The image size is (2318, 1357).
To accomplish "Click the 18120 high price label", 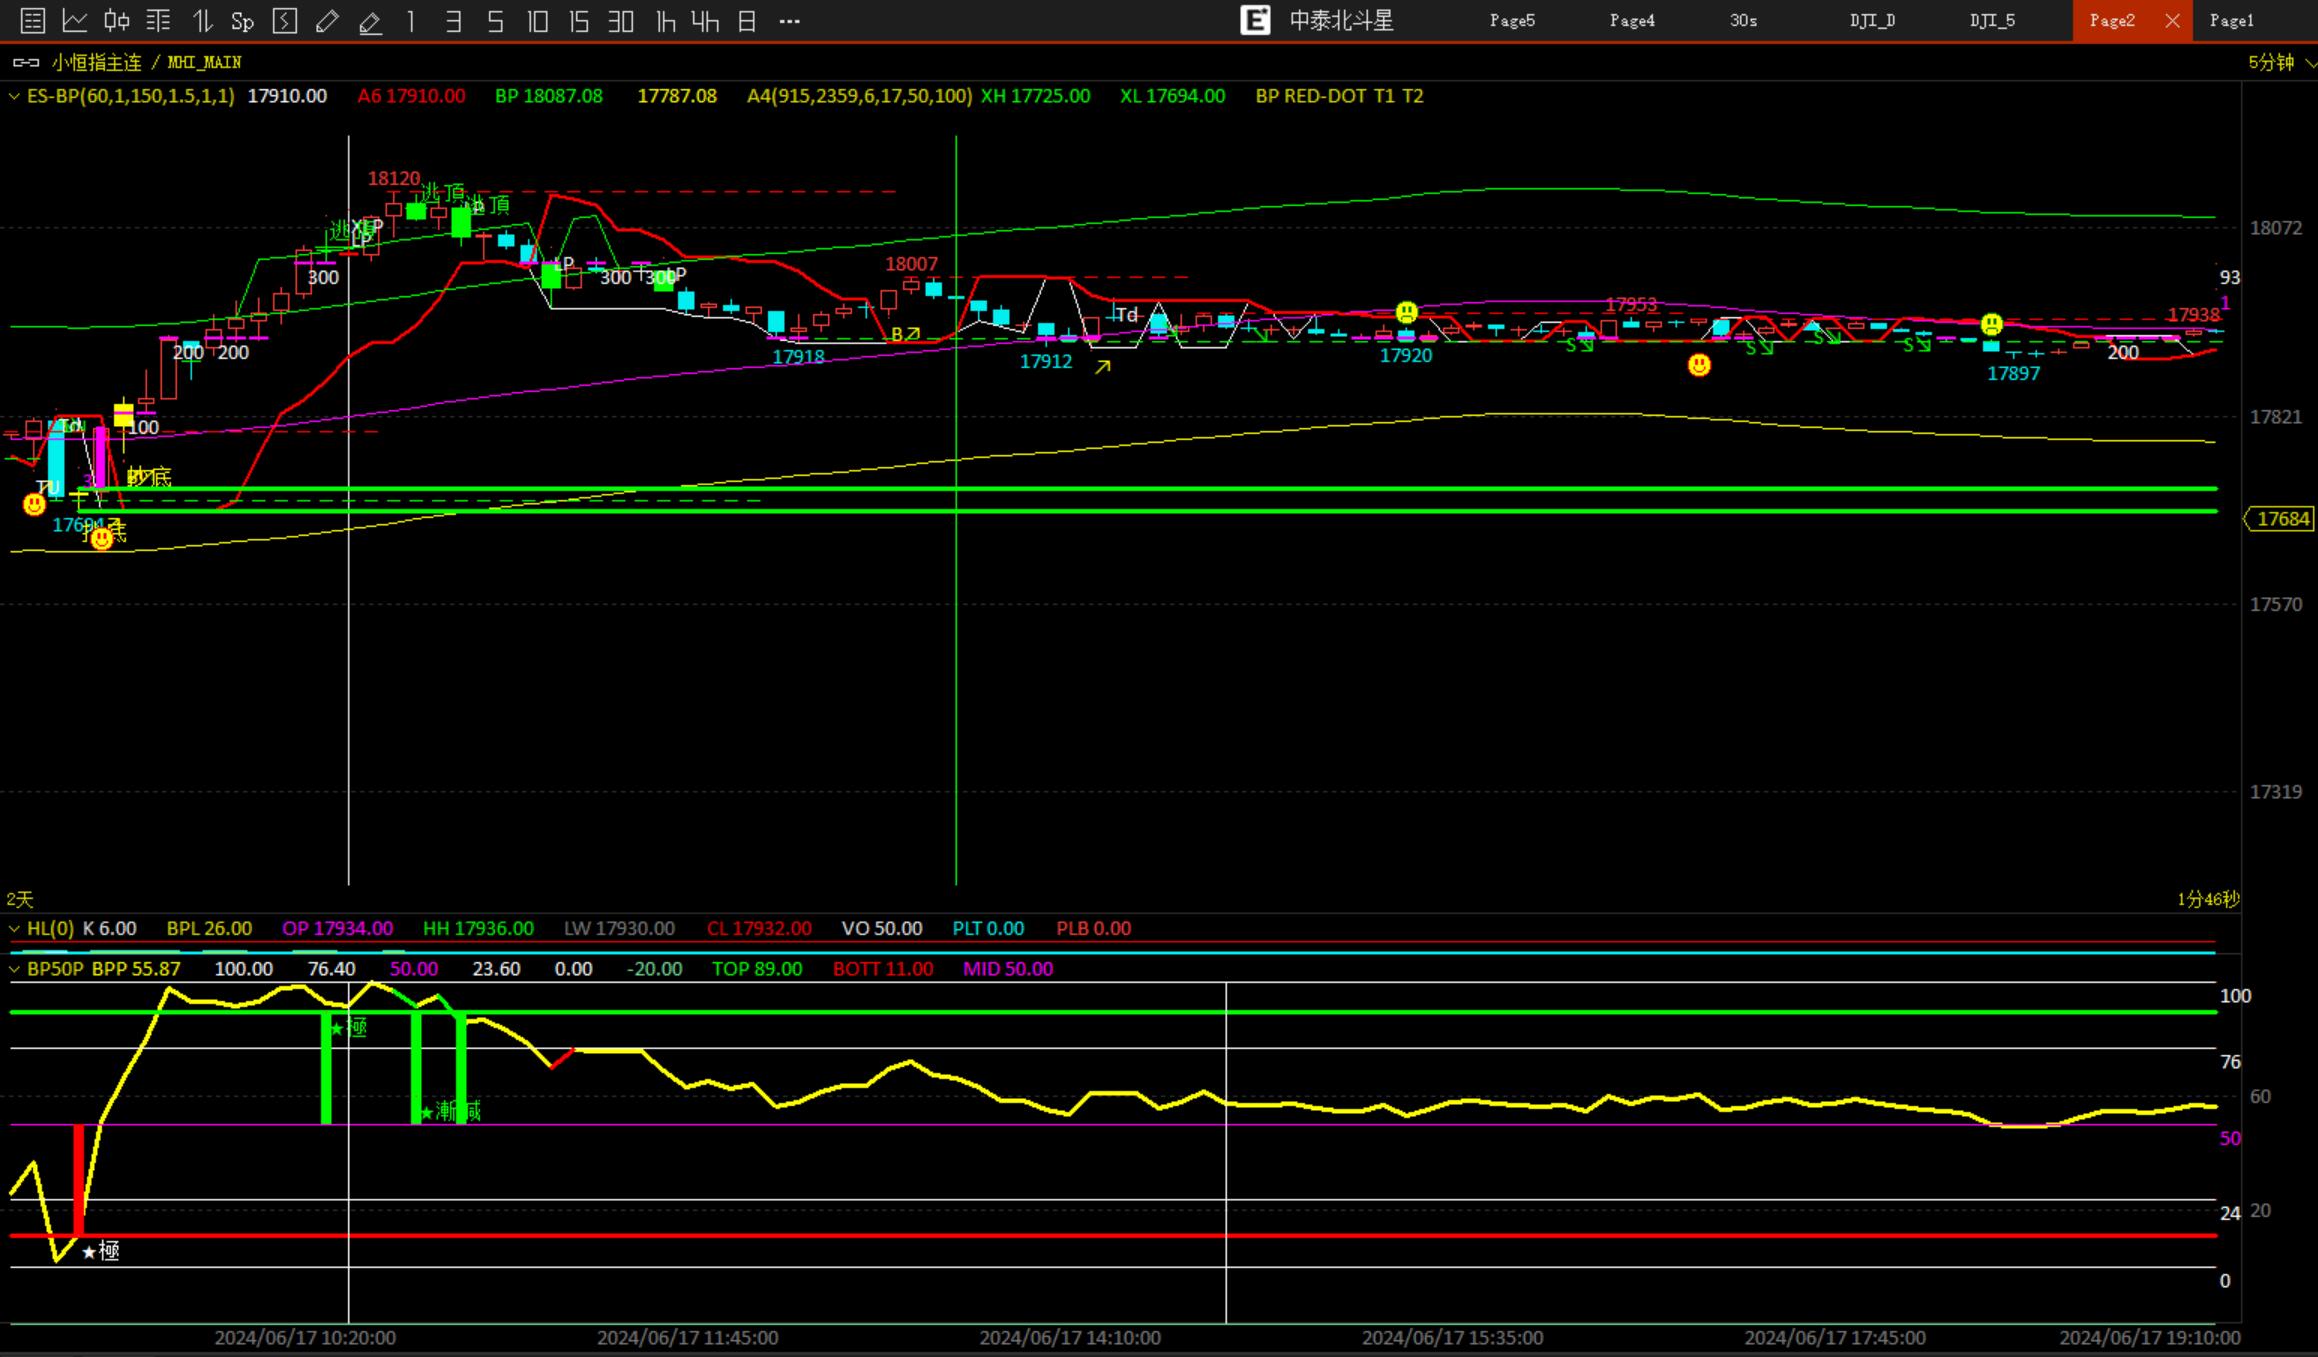I will (394, 179).
